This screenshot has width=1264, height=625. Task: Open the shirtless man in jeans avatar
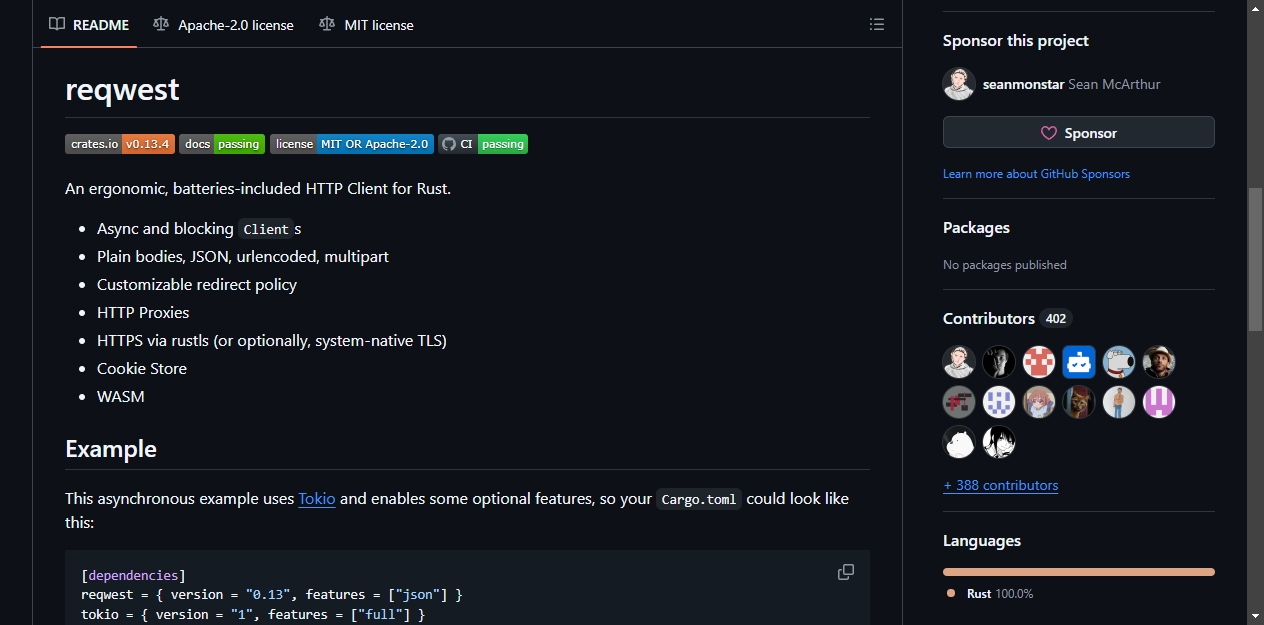1119,402
